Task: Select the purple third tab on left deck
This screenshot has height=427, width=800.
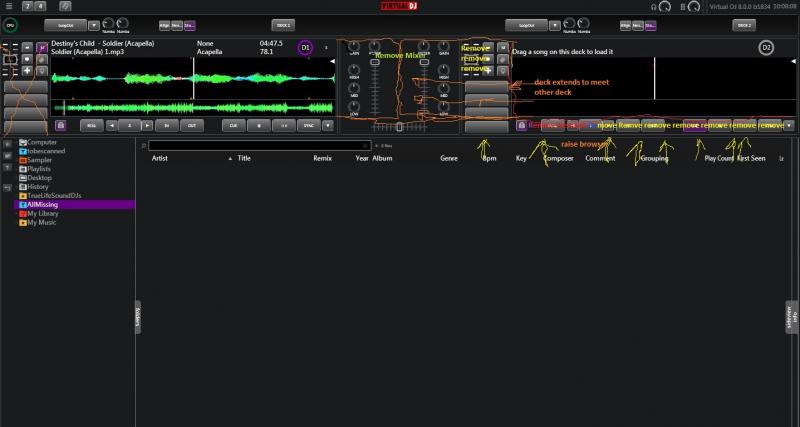Action: (189, 26)
